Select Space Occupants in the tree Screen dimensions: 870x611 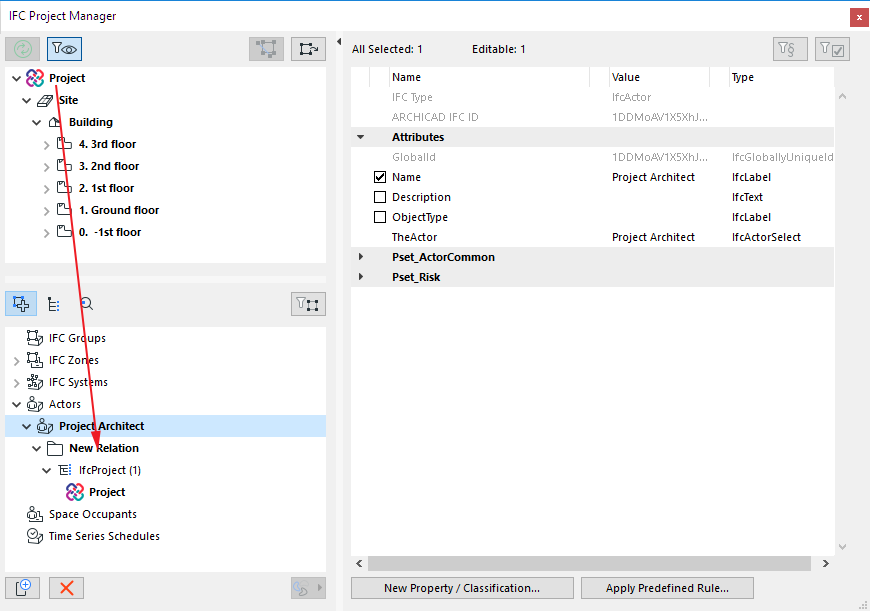pyautogui.click(x=93, y=514)
